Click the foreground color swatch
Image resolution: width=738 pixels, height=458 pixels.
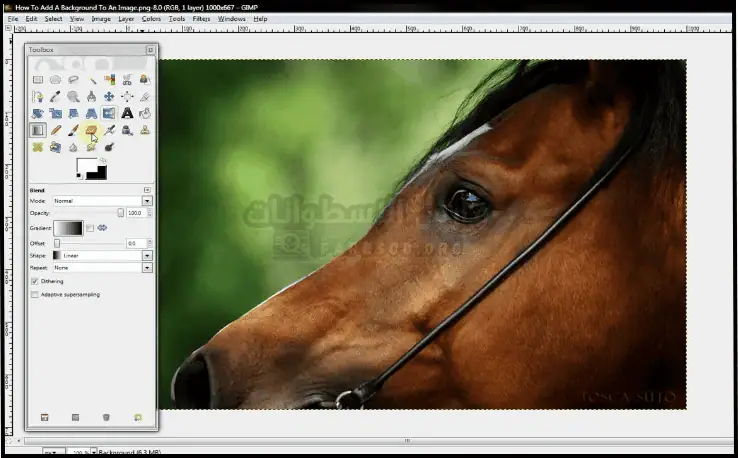[x=86, y=167]
